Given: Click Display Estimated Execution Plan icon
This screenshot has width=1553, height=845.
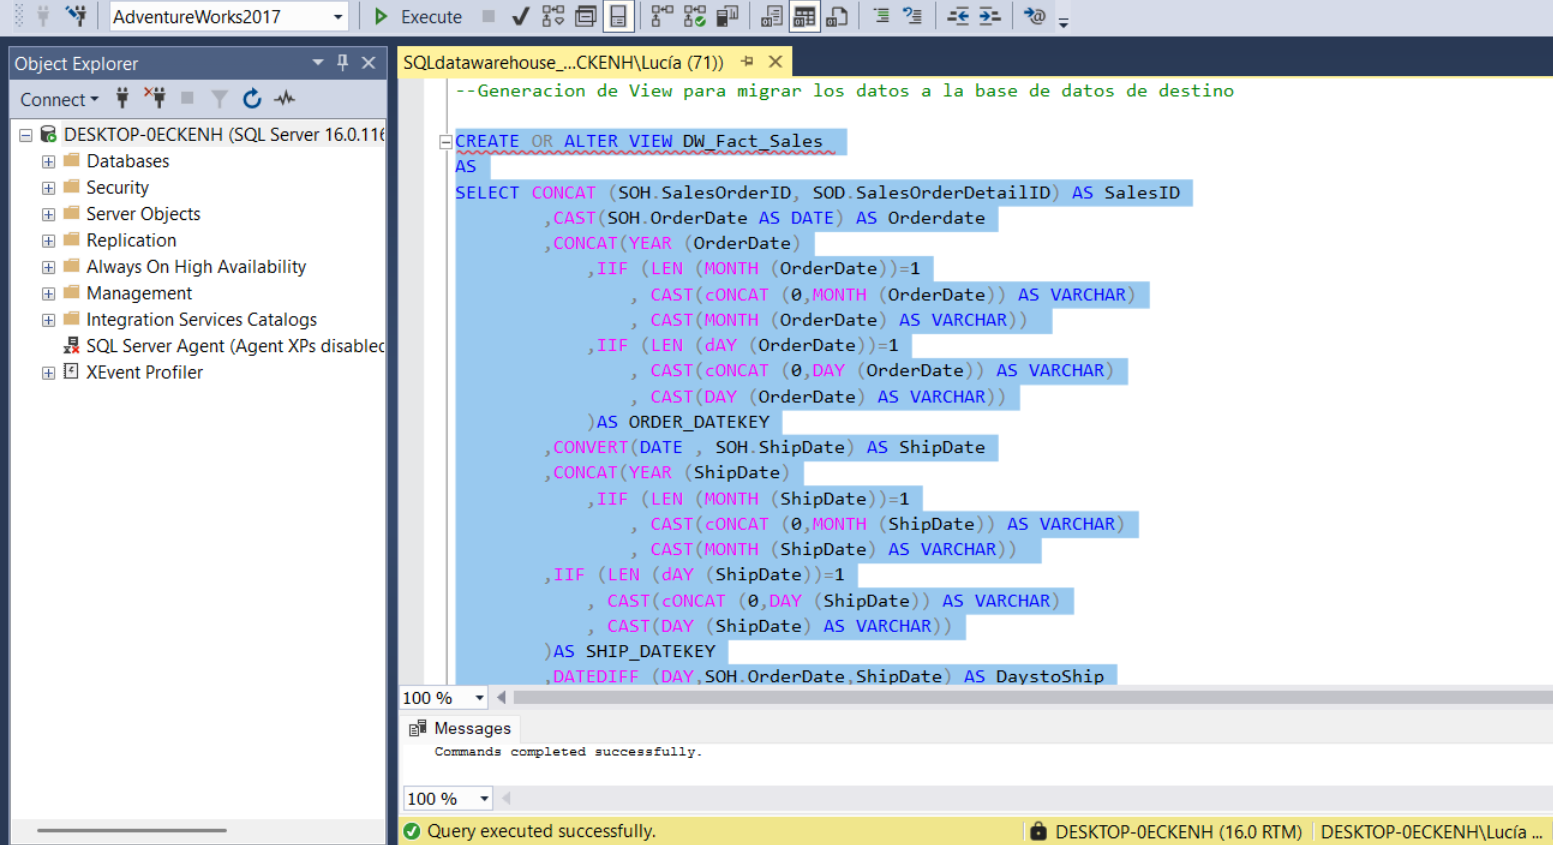Looking at the screenshot, I should [553, 16].
